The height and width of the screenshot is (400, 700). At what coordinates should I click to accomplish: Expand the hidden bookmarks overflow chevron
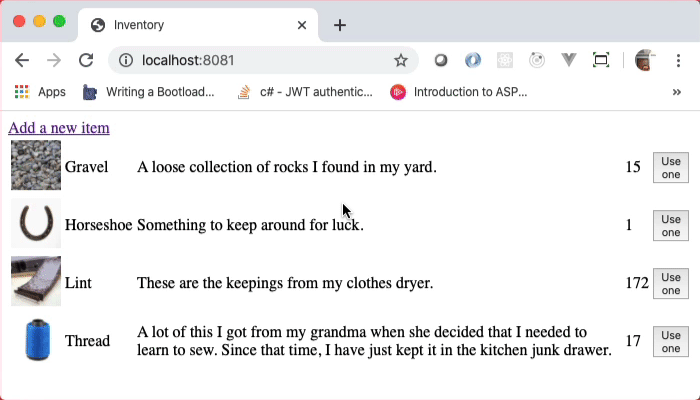677,92
